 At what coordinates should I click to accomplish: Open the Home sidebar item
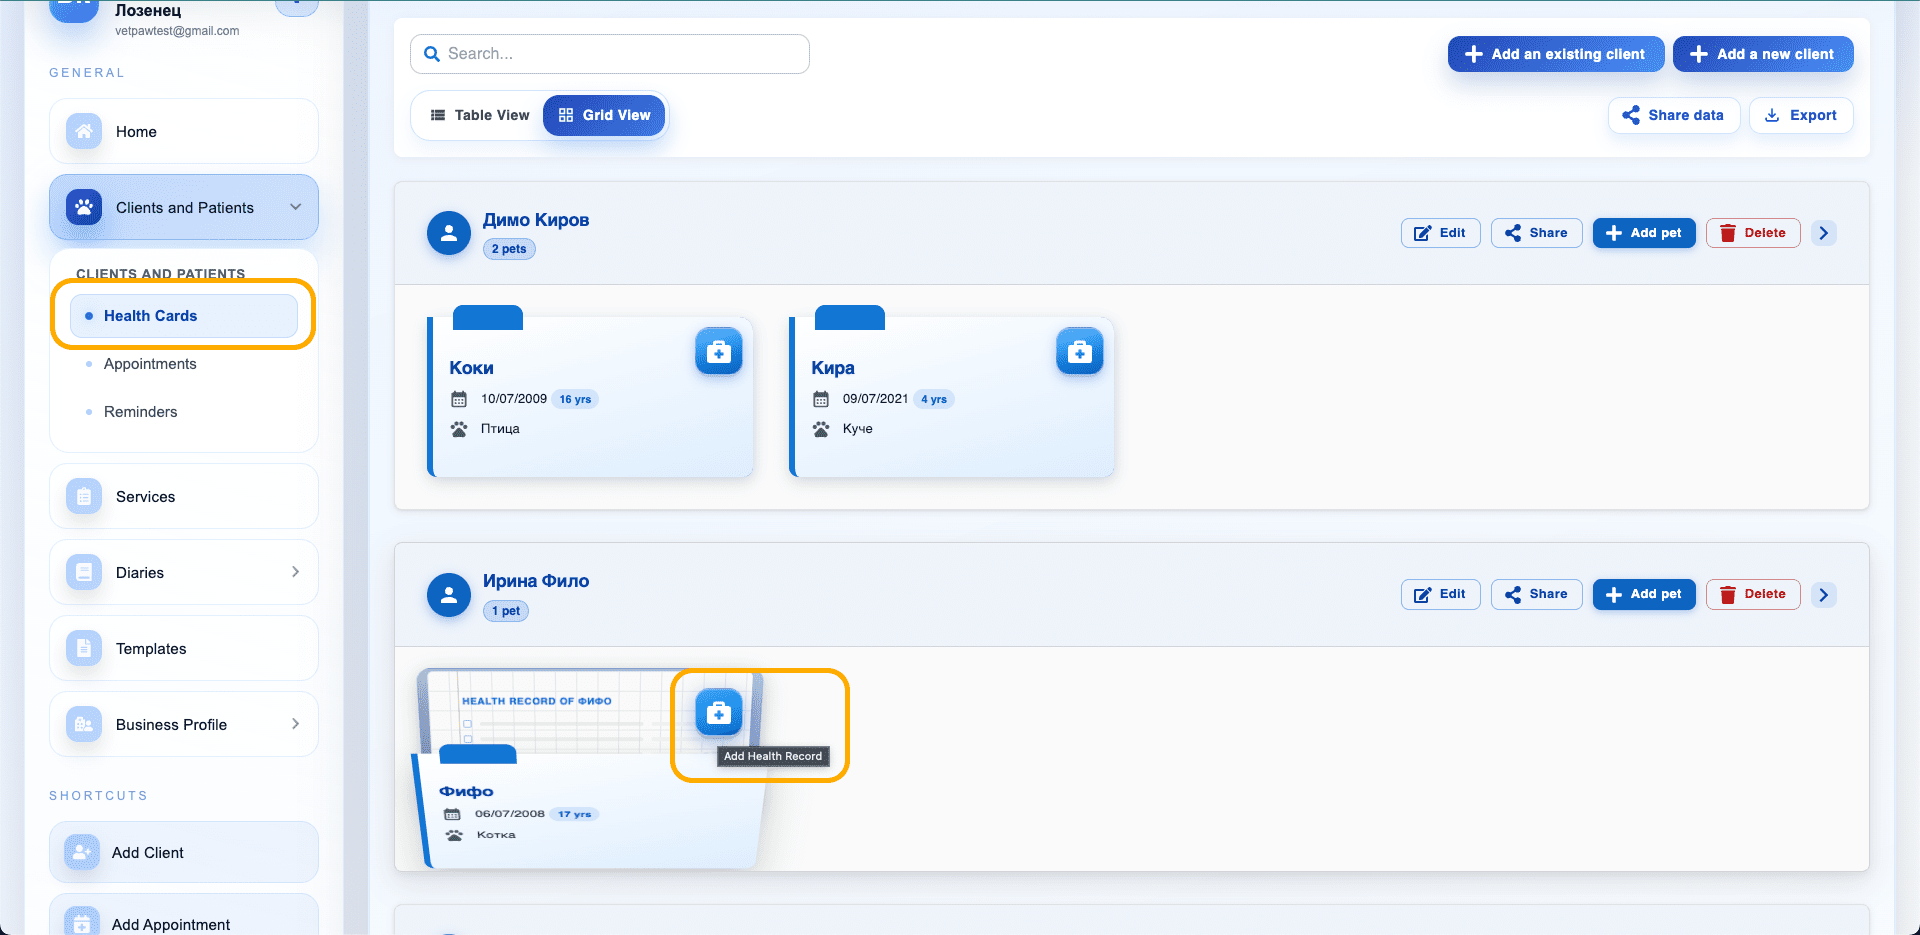tap(184, 131)
